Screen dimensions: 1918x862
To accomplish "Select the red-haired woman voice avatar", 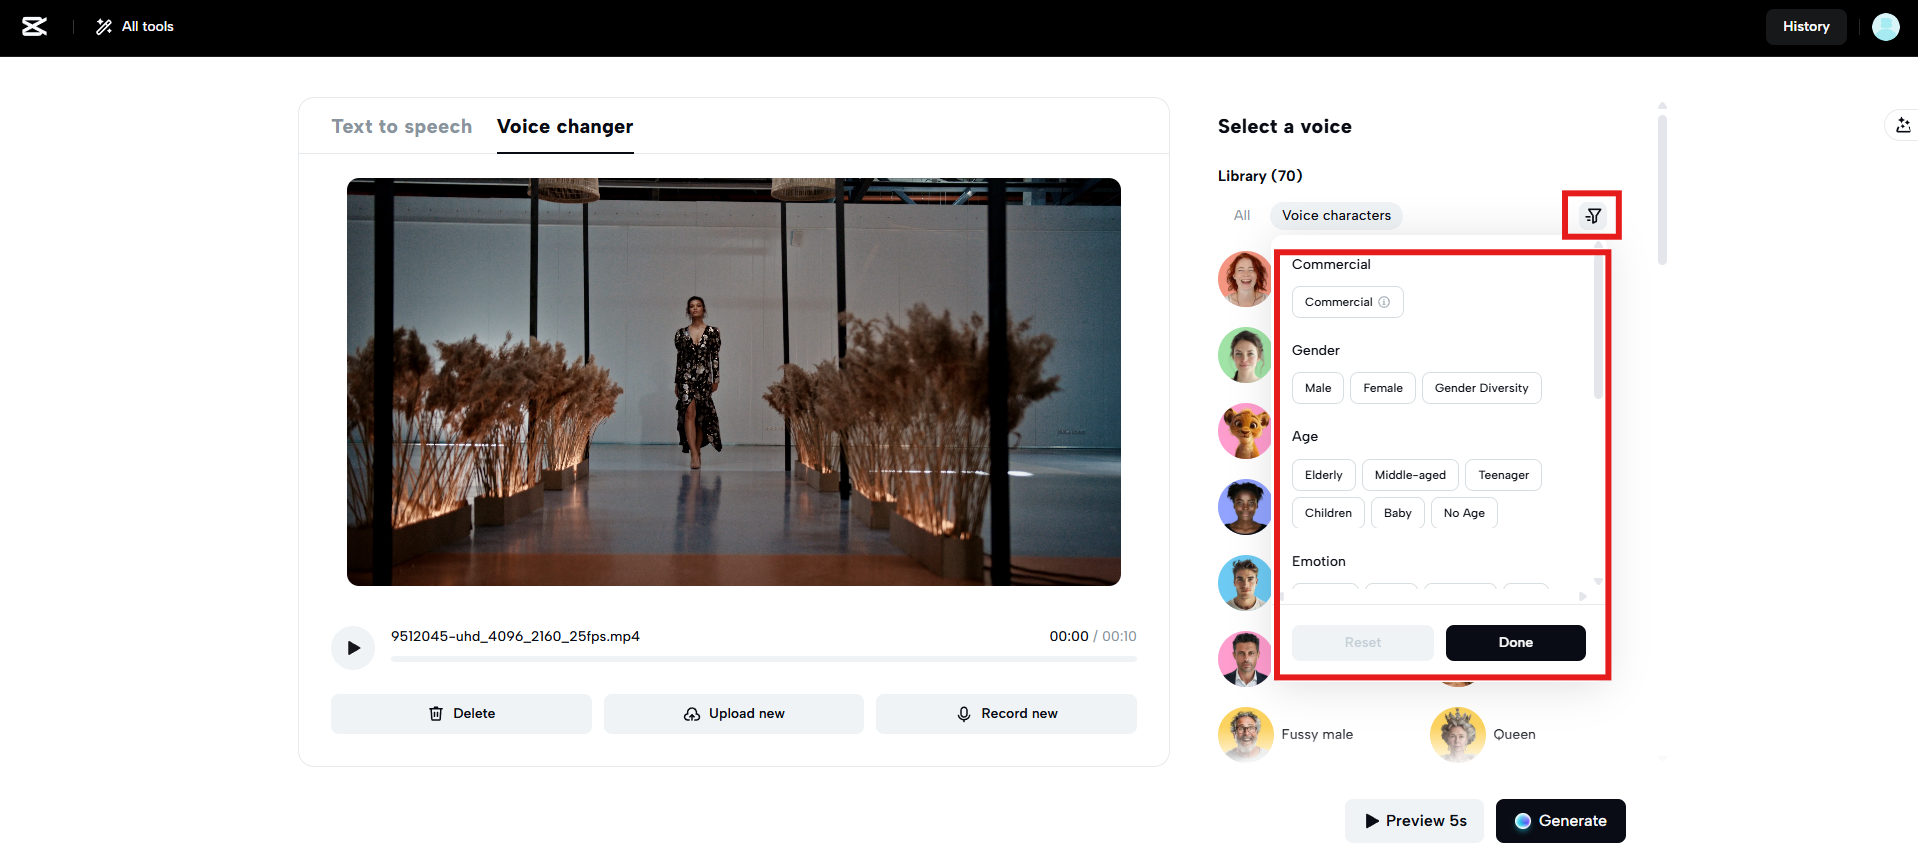I will (x=1244, y=279).
